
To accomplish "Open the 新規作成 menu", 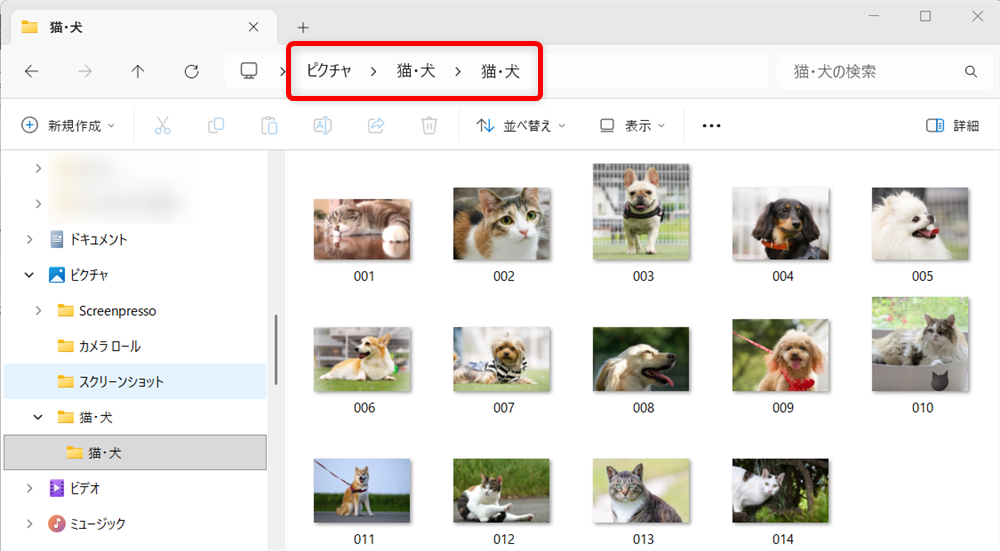I will [68, 126].
